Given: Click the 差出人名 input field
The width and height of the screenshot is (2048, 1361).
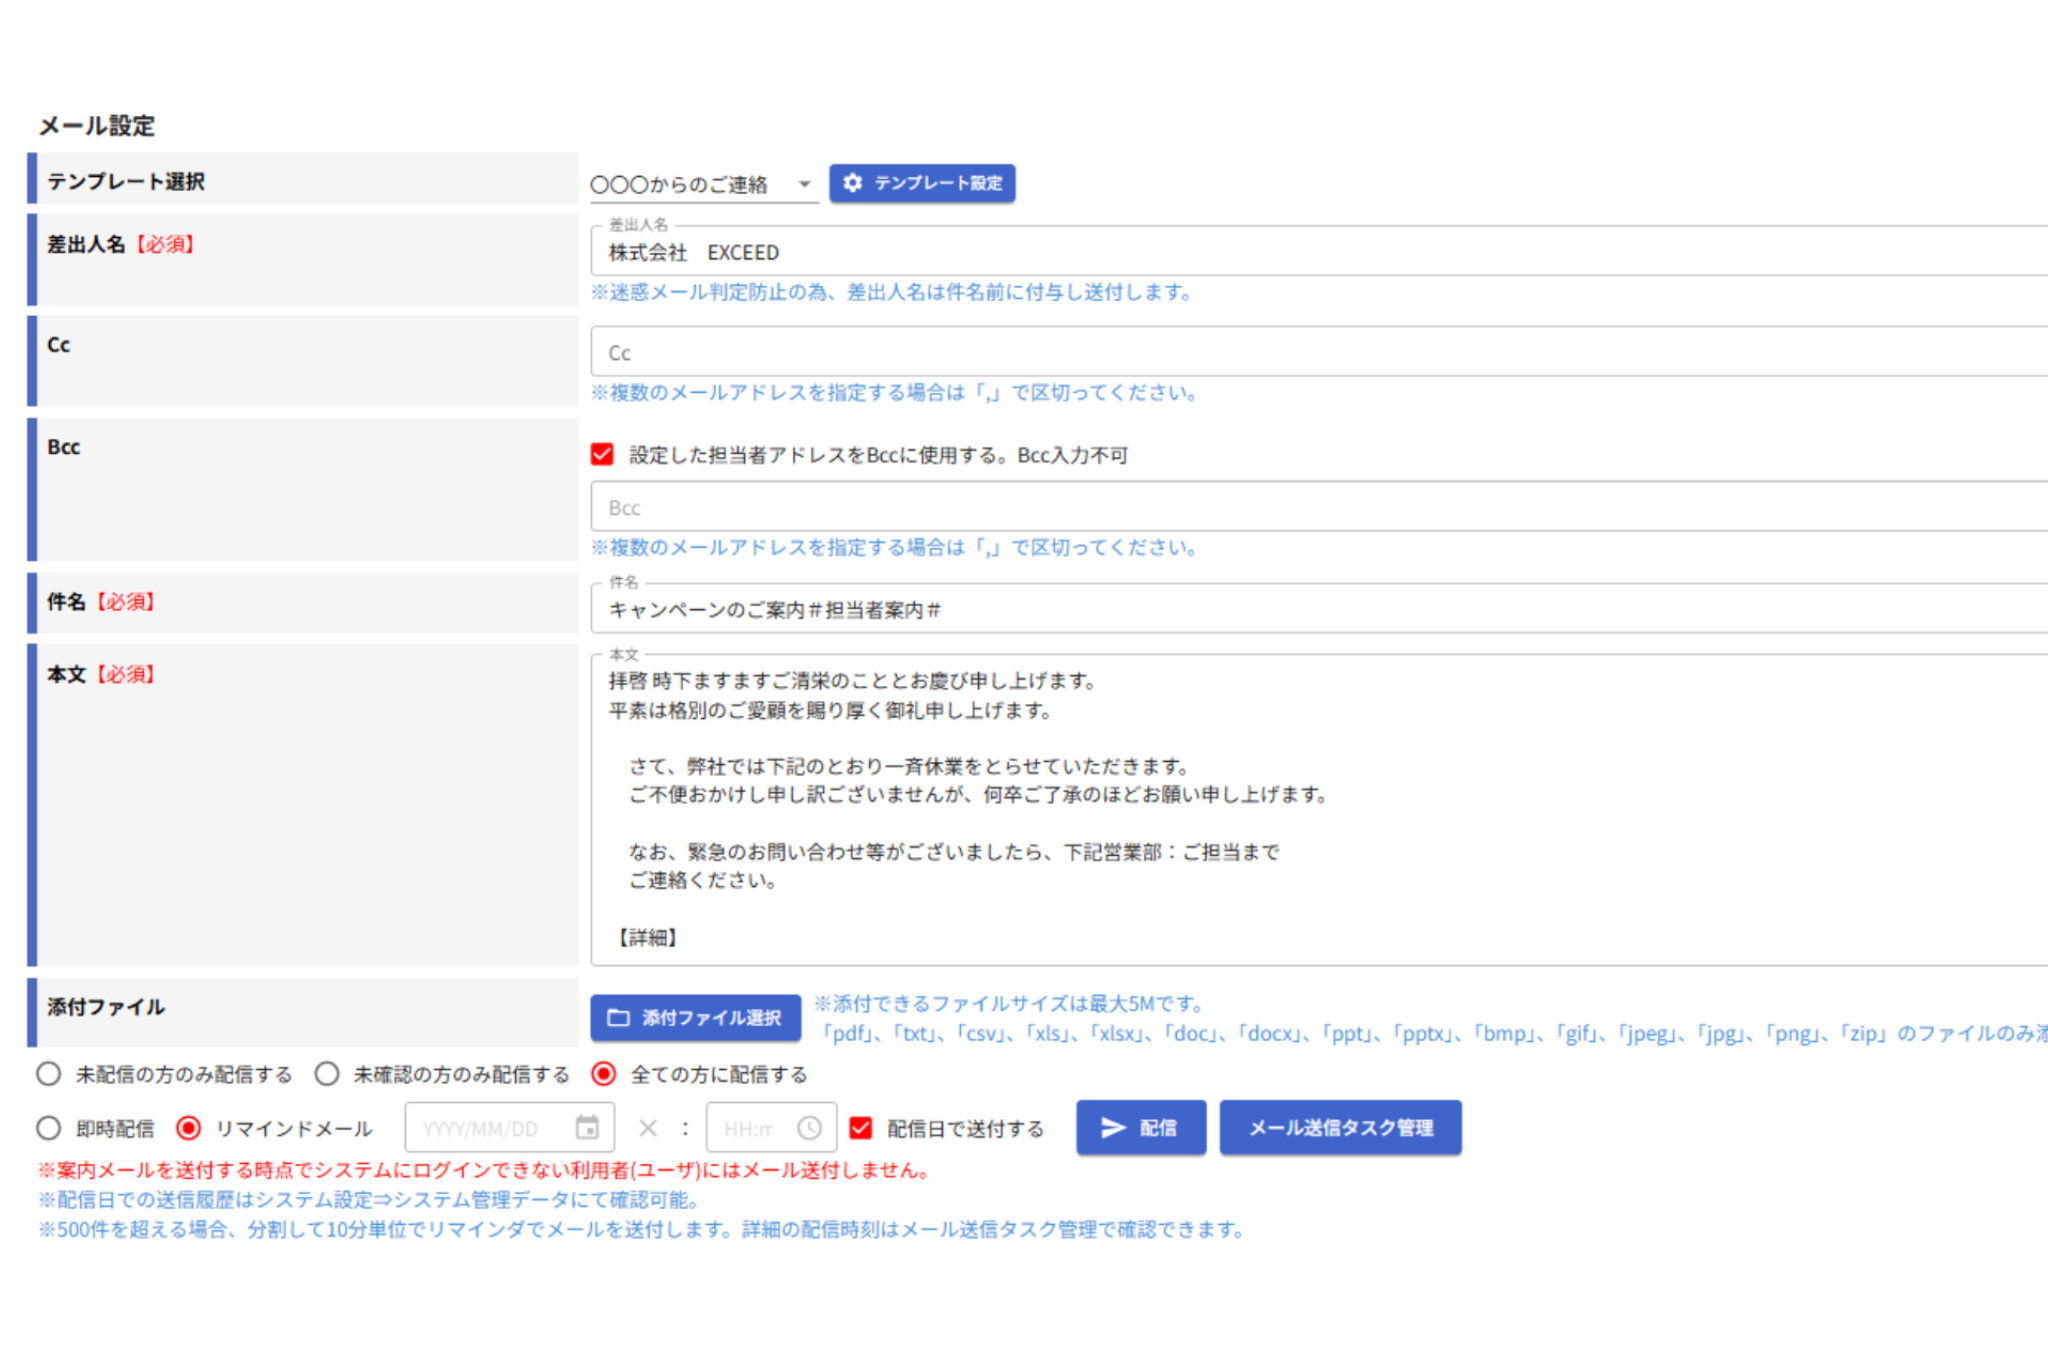Looking at the screenshot, I should pos(1319,252).
